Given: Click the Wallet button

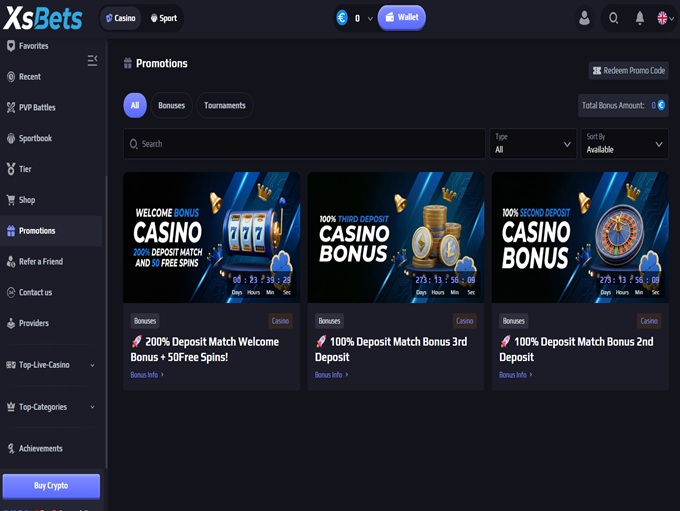Looking at the screenshot, I should point(402,17).
